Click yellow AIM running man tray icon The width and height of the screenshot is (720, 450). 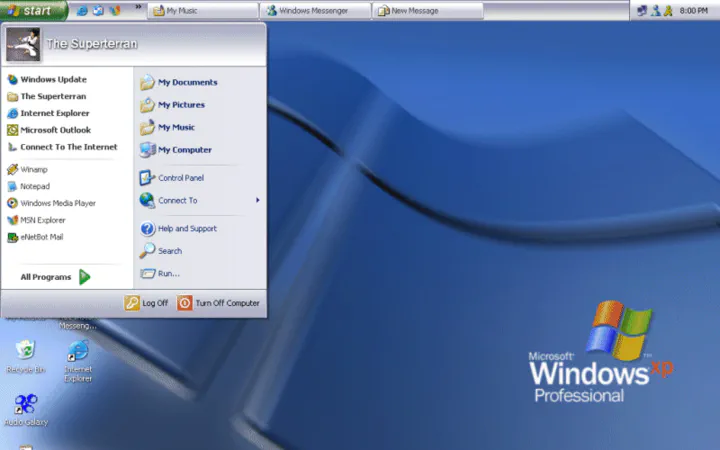(x=668, y=11)
